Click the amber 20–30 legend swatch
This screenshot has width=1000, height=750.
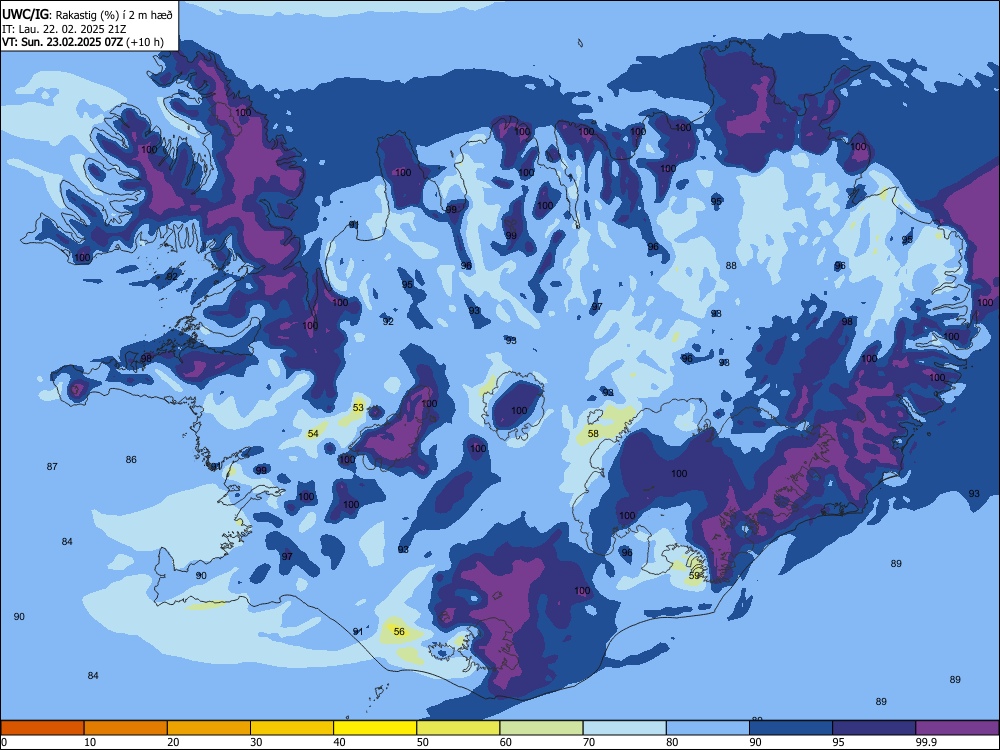[209, 728]
